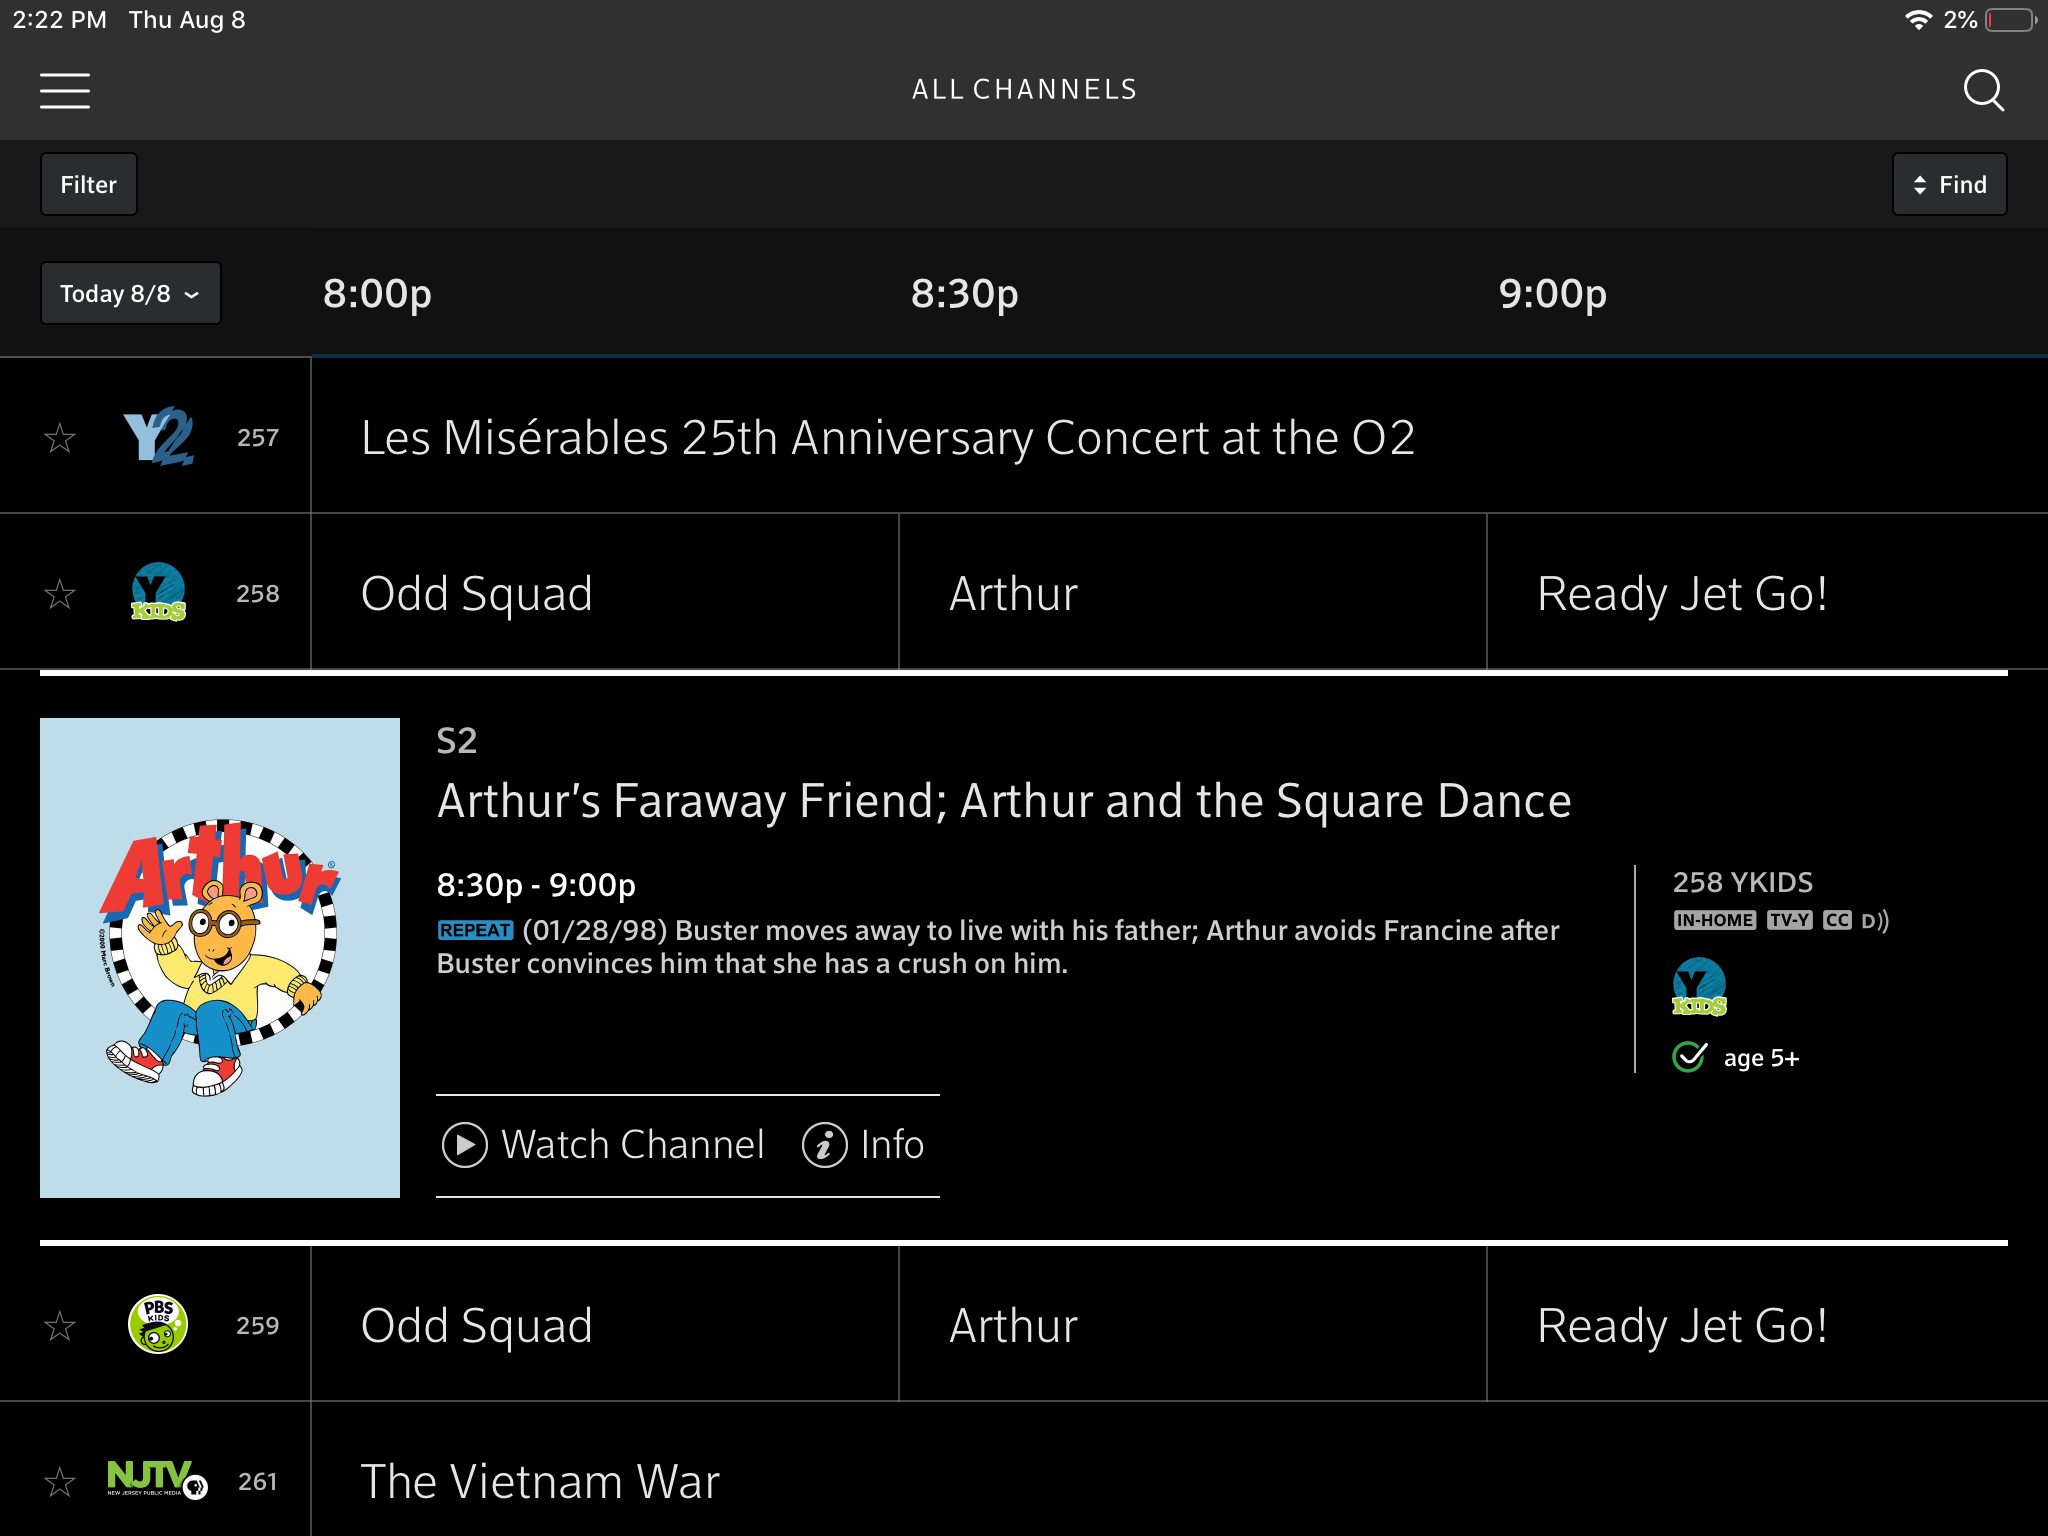The image size is (2048, 1536).
Task: Toggle favorite star for channel 259
Action: [x=60, y=1326]
